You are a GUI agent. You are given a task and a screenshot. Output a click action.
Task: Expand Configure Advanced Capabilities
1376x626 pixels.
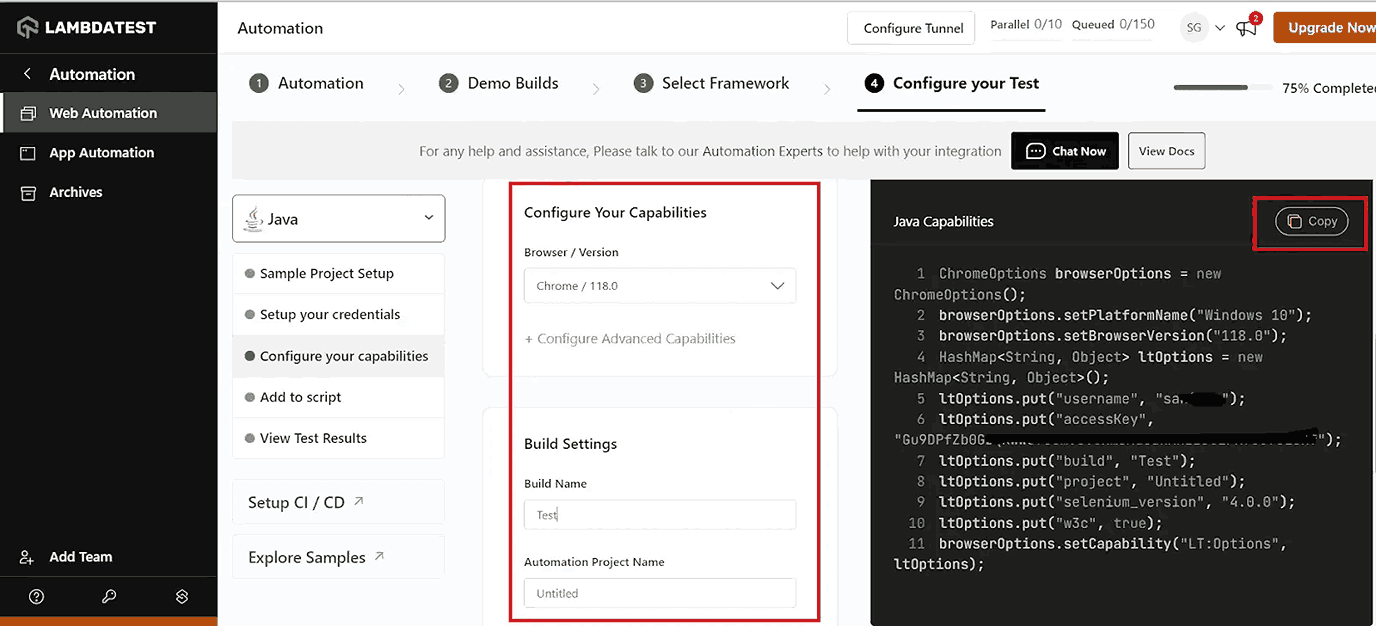630,338
